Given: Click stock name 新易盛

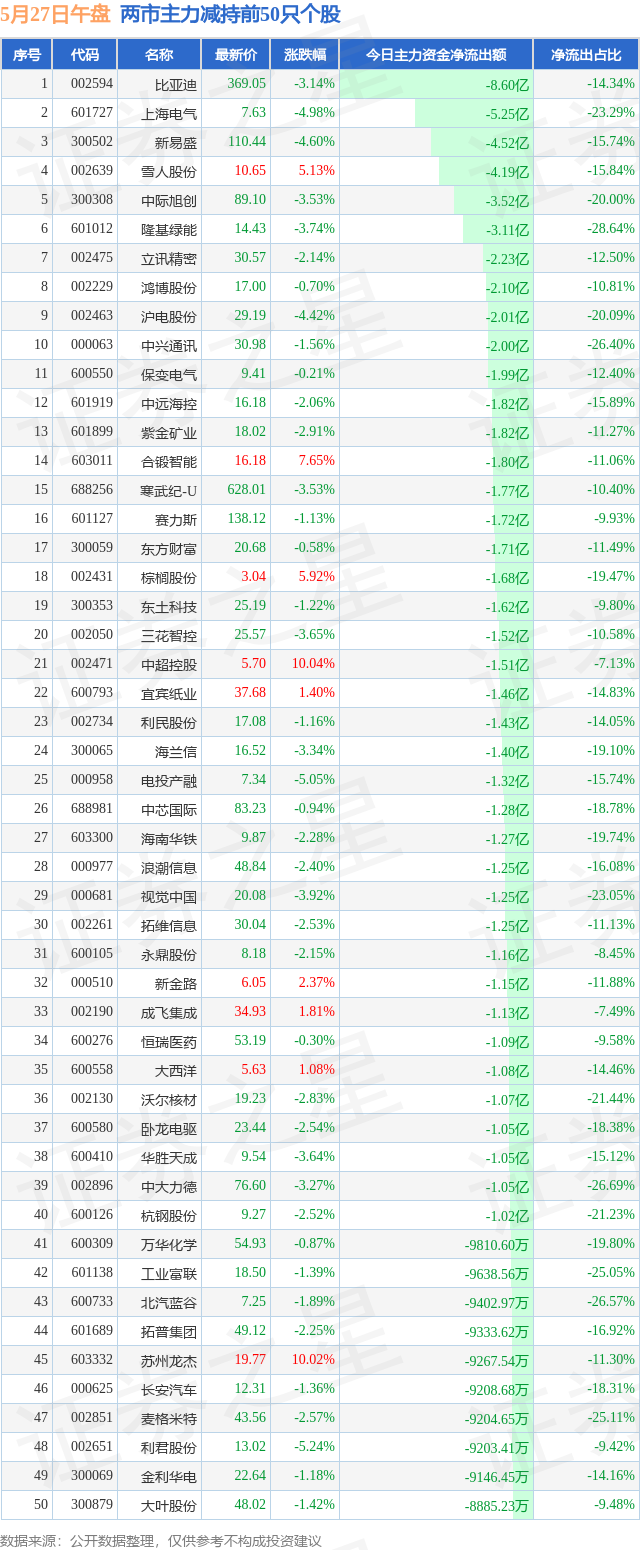Looking at the screenshot, I should pyautogui.click(x=176, y=142).
